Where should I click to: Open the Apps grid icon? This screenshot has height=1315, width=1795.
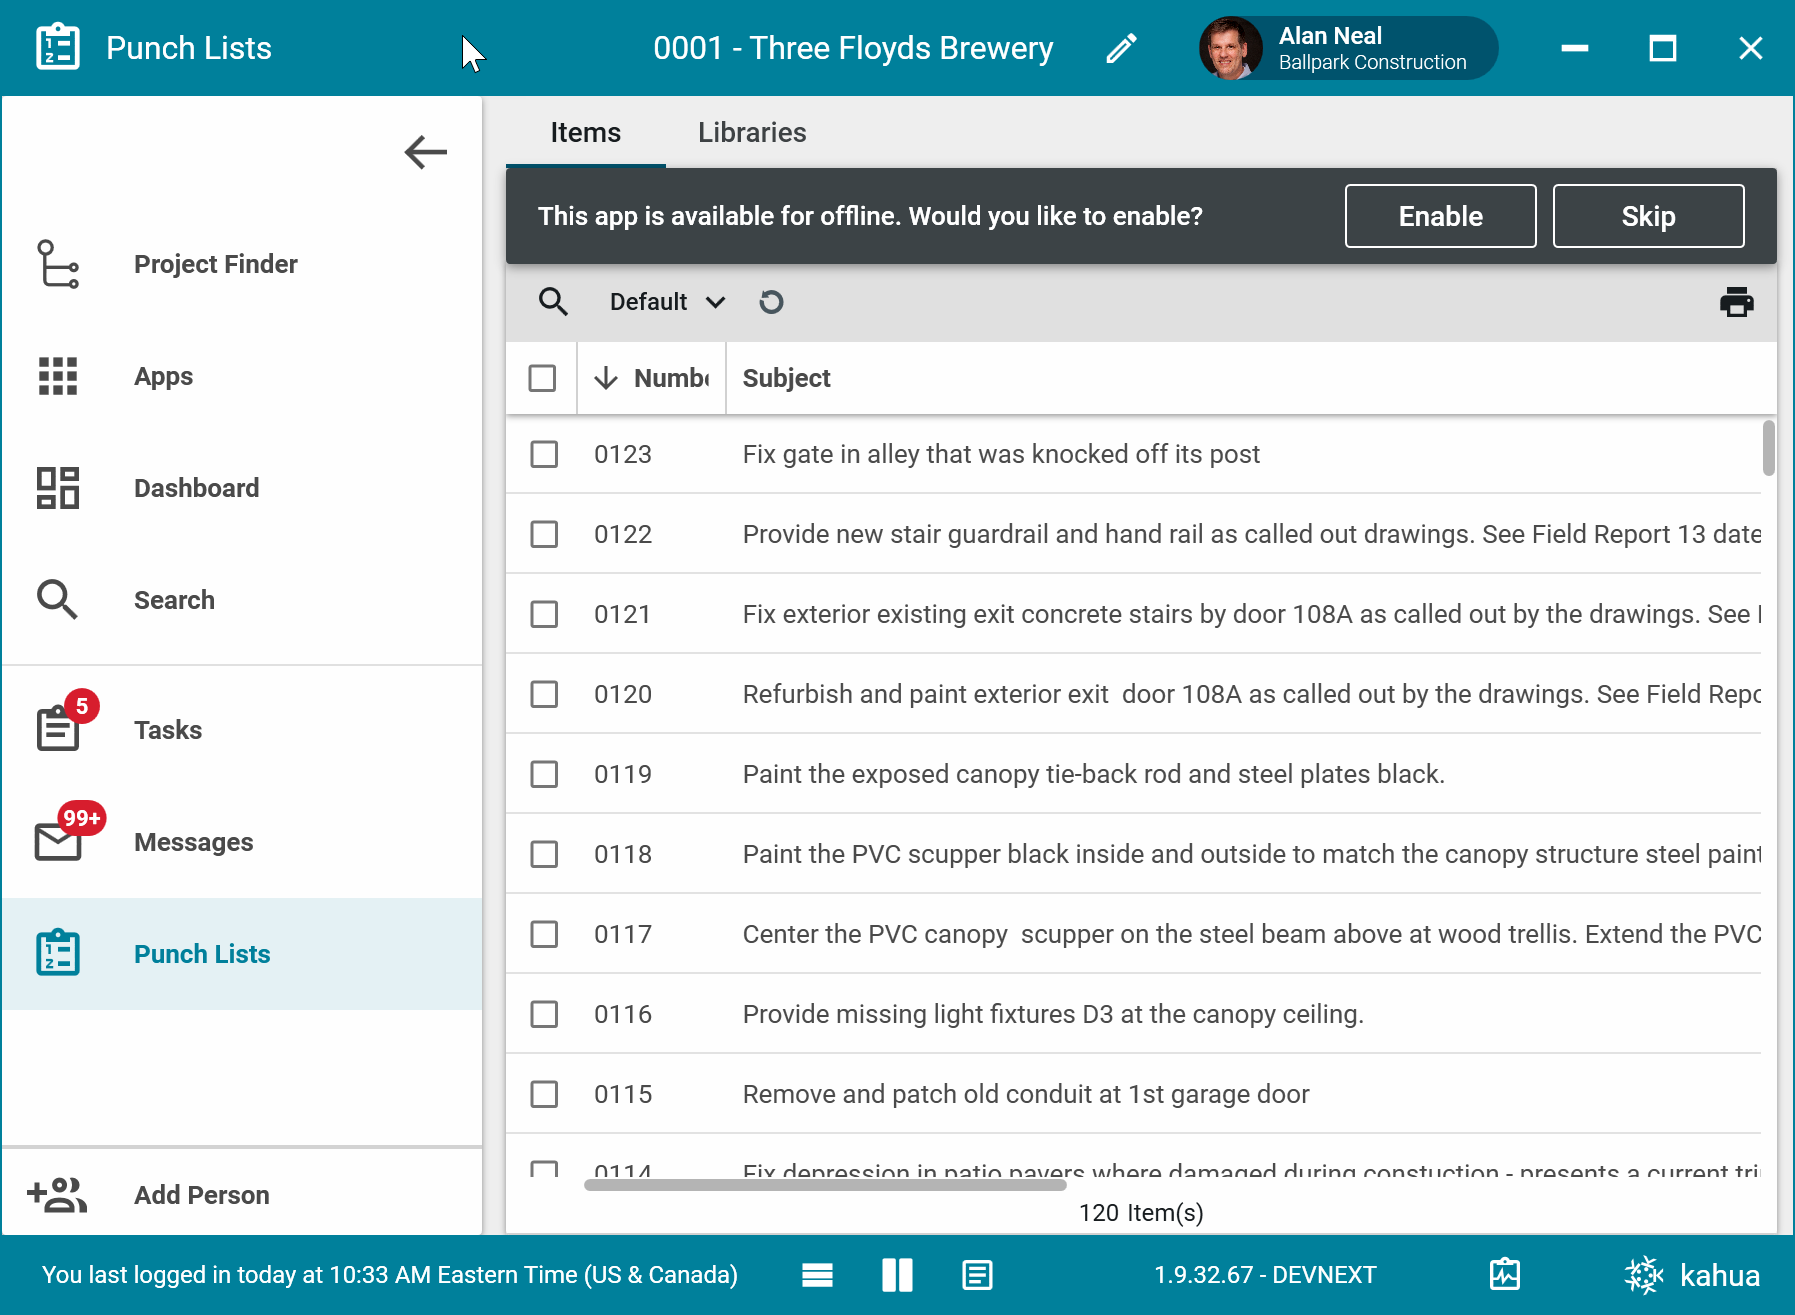[x=58, y=376]
